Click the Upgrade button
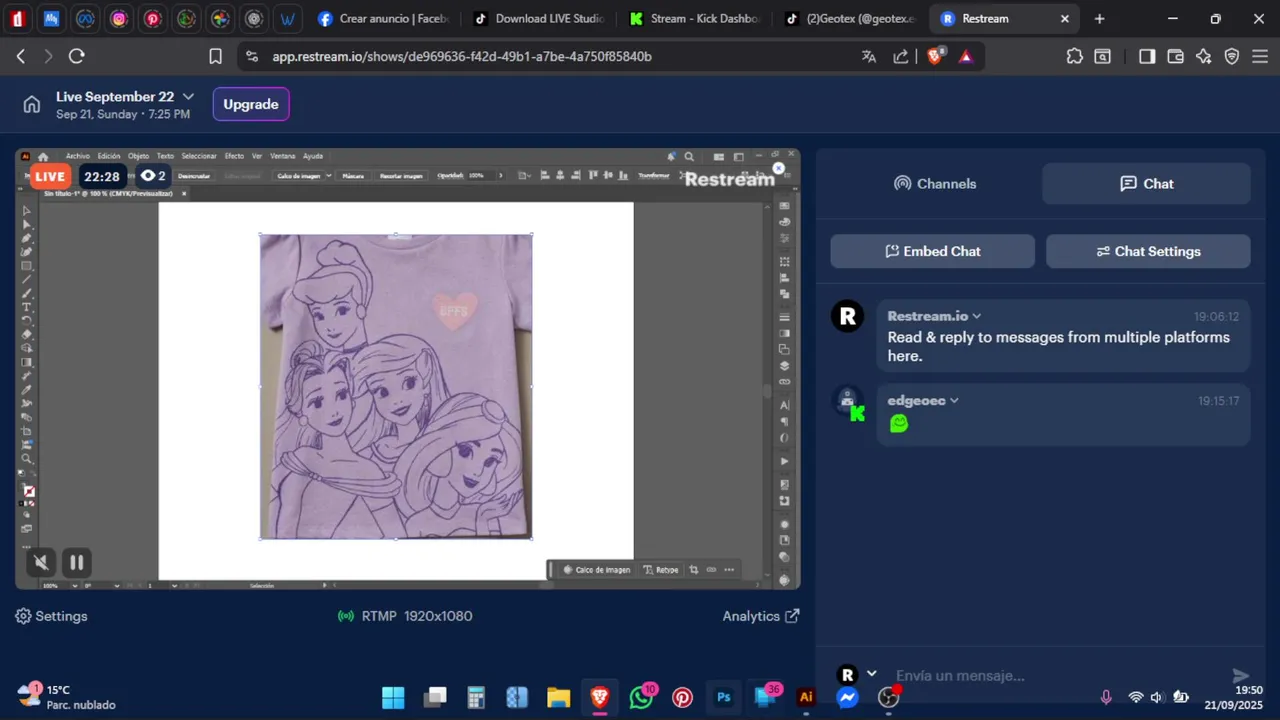Viewport: 1280px width, 720px height. [x=251, y=104]
